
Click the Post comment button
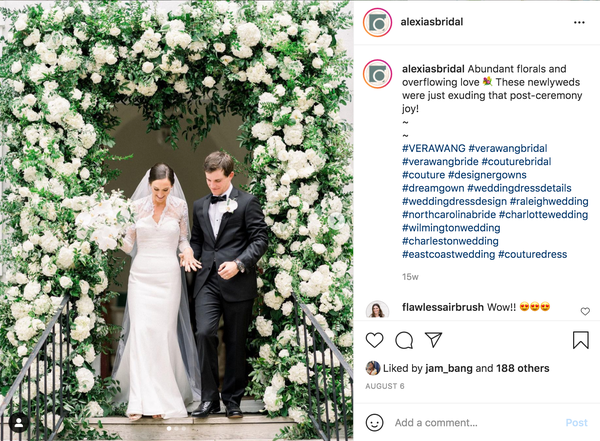(x=576, y=423)
